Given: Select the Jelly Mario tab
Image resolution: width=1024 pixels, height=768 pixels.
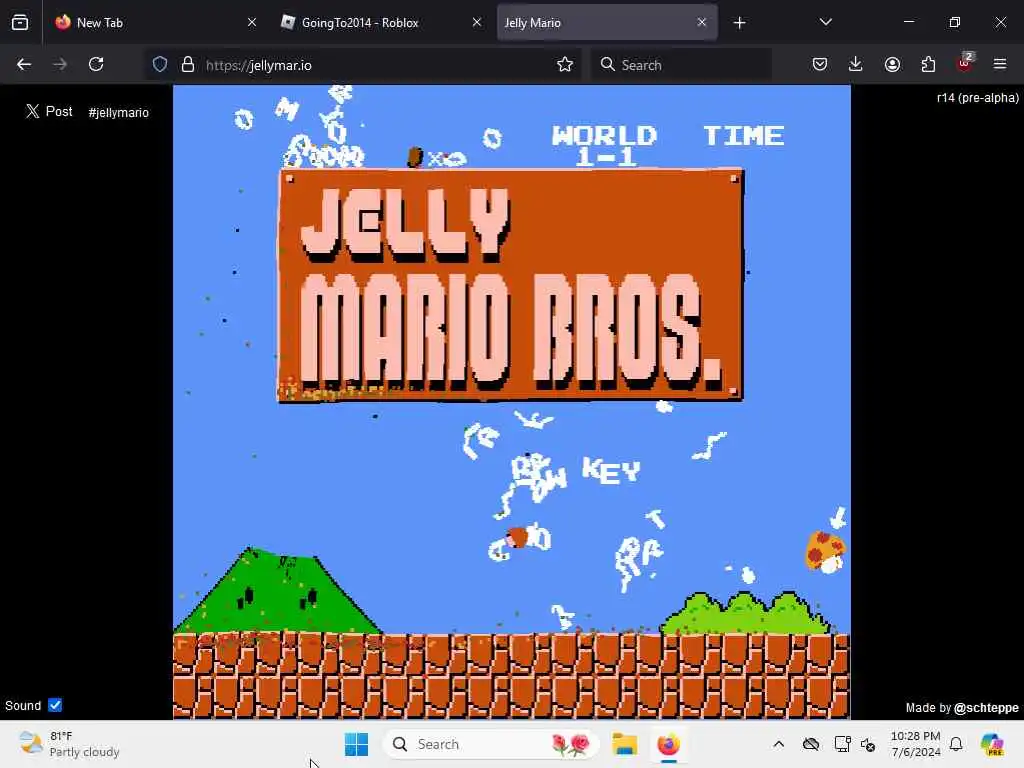Looking at the screenshot, I should (607, 22).
